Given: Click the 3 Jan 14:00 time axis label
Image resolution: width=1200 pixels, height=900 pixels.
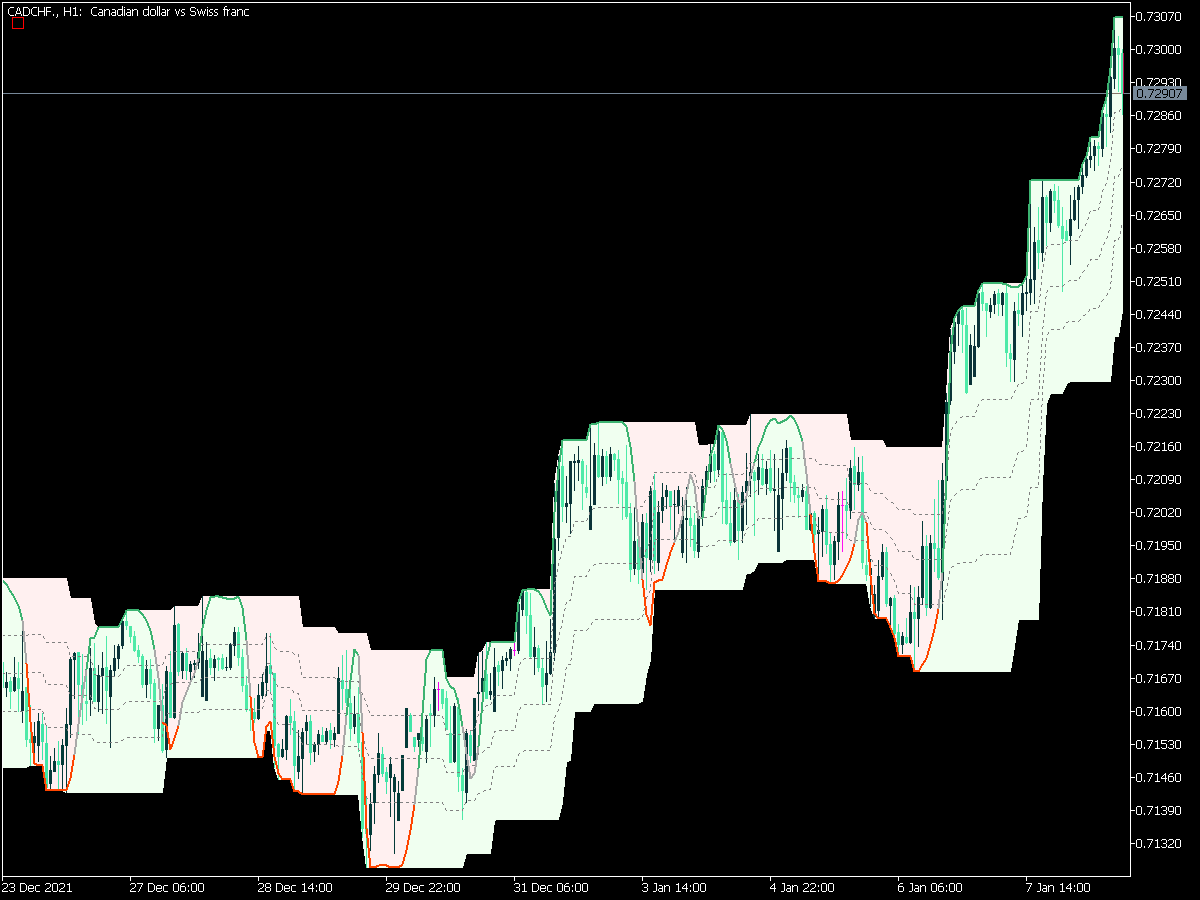Looking at the screenshot, I should tap(675, 887).
